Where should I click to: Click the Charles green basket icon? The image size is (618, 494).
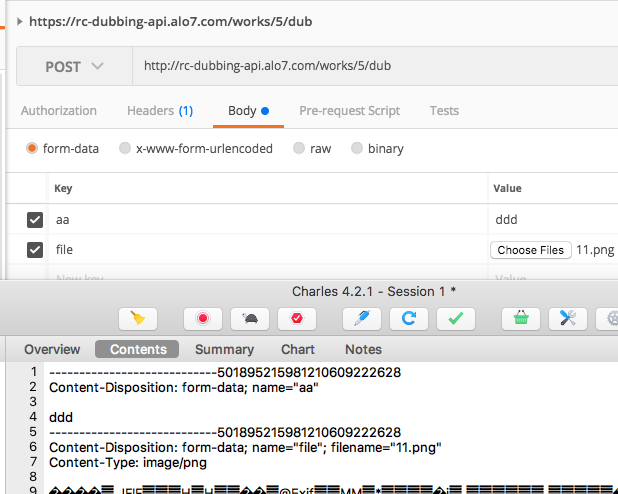521,318
